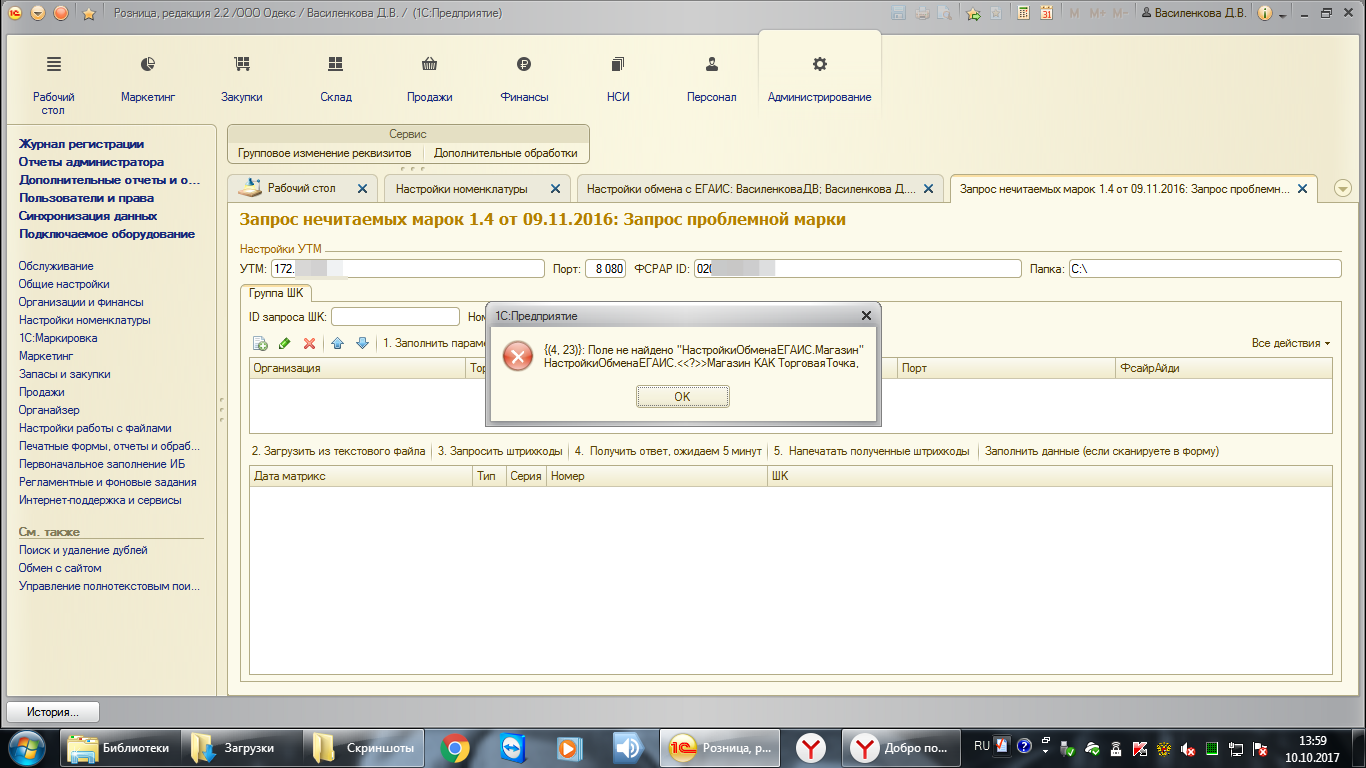The image size is (1366, 768).
Task: Click the Организация column header
Action: pyautogui.click(x=358, y=368)
